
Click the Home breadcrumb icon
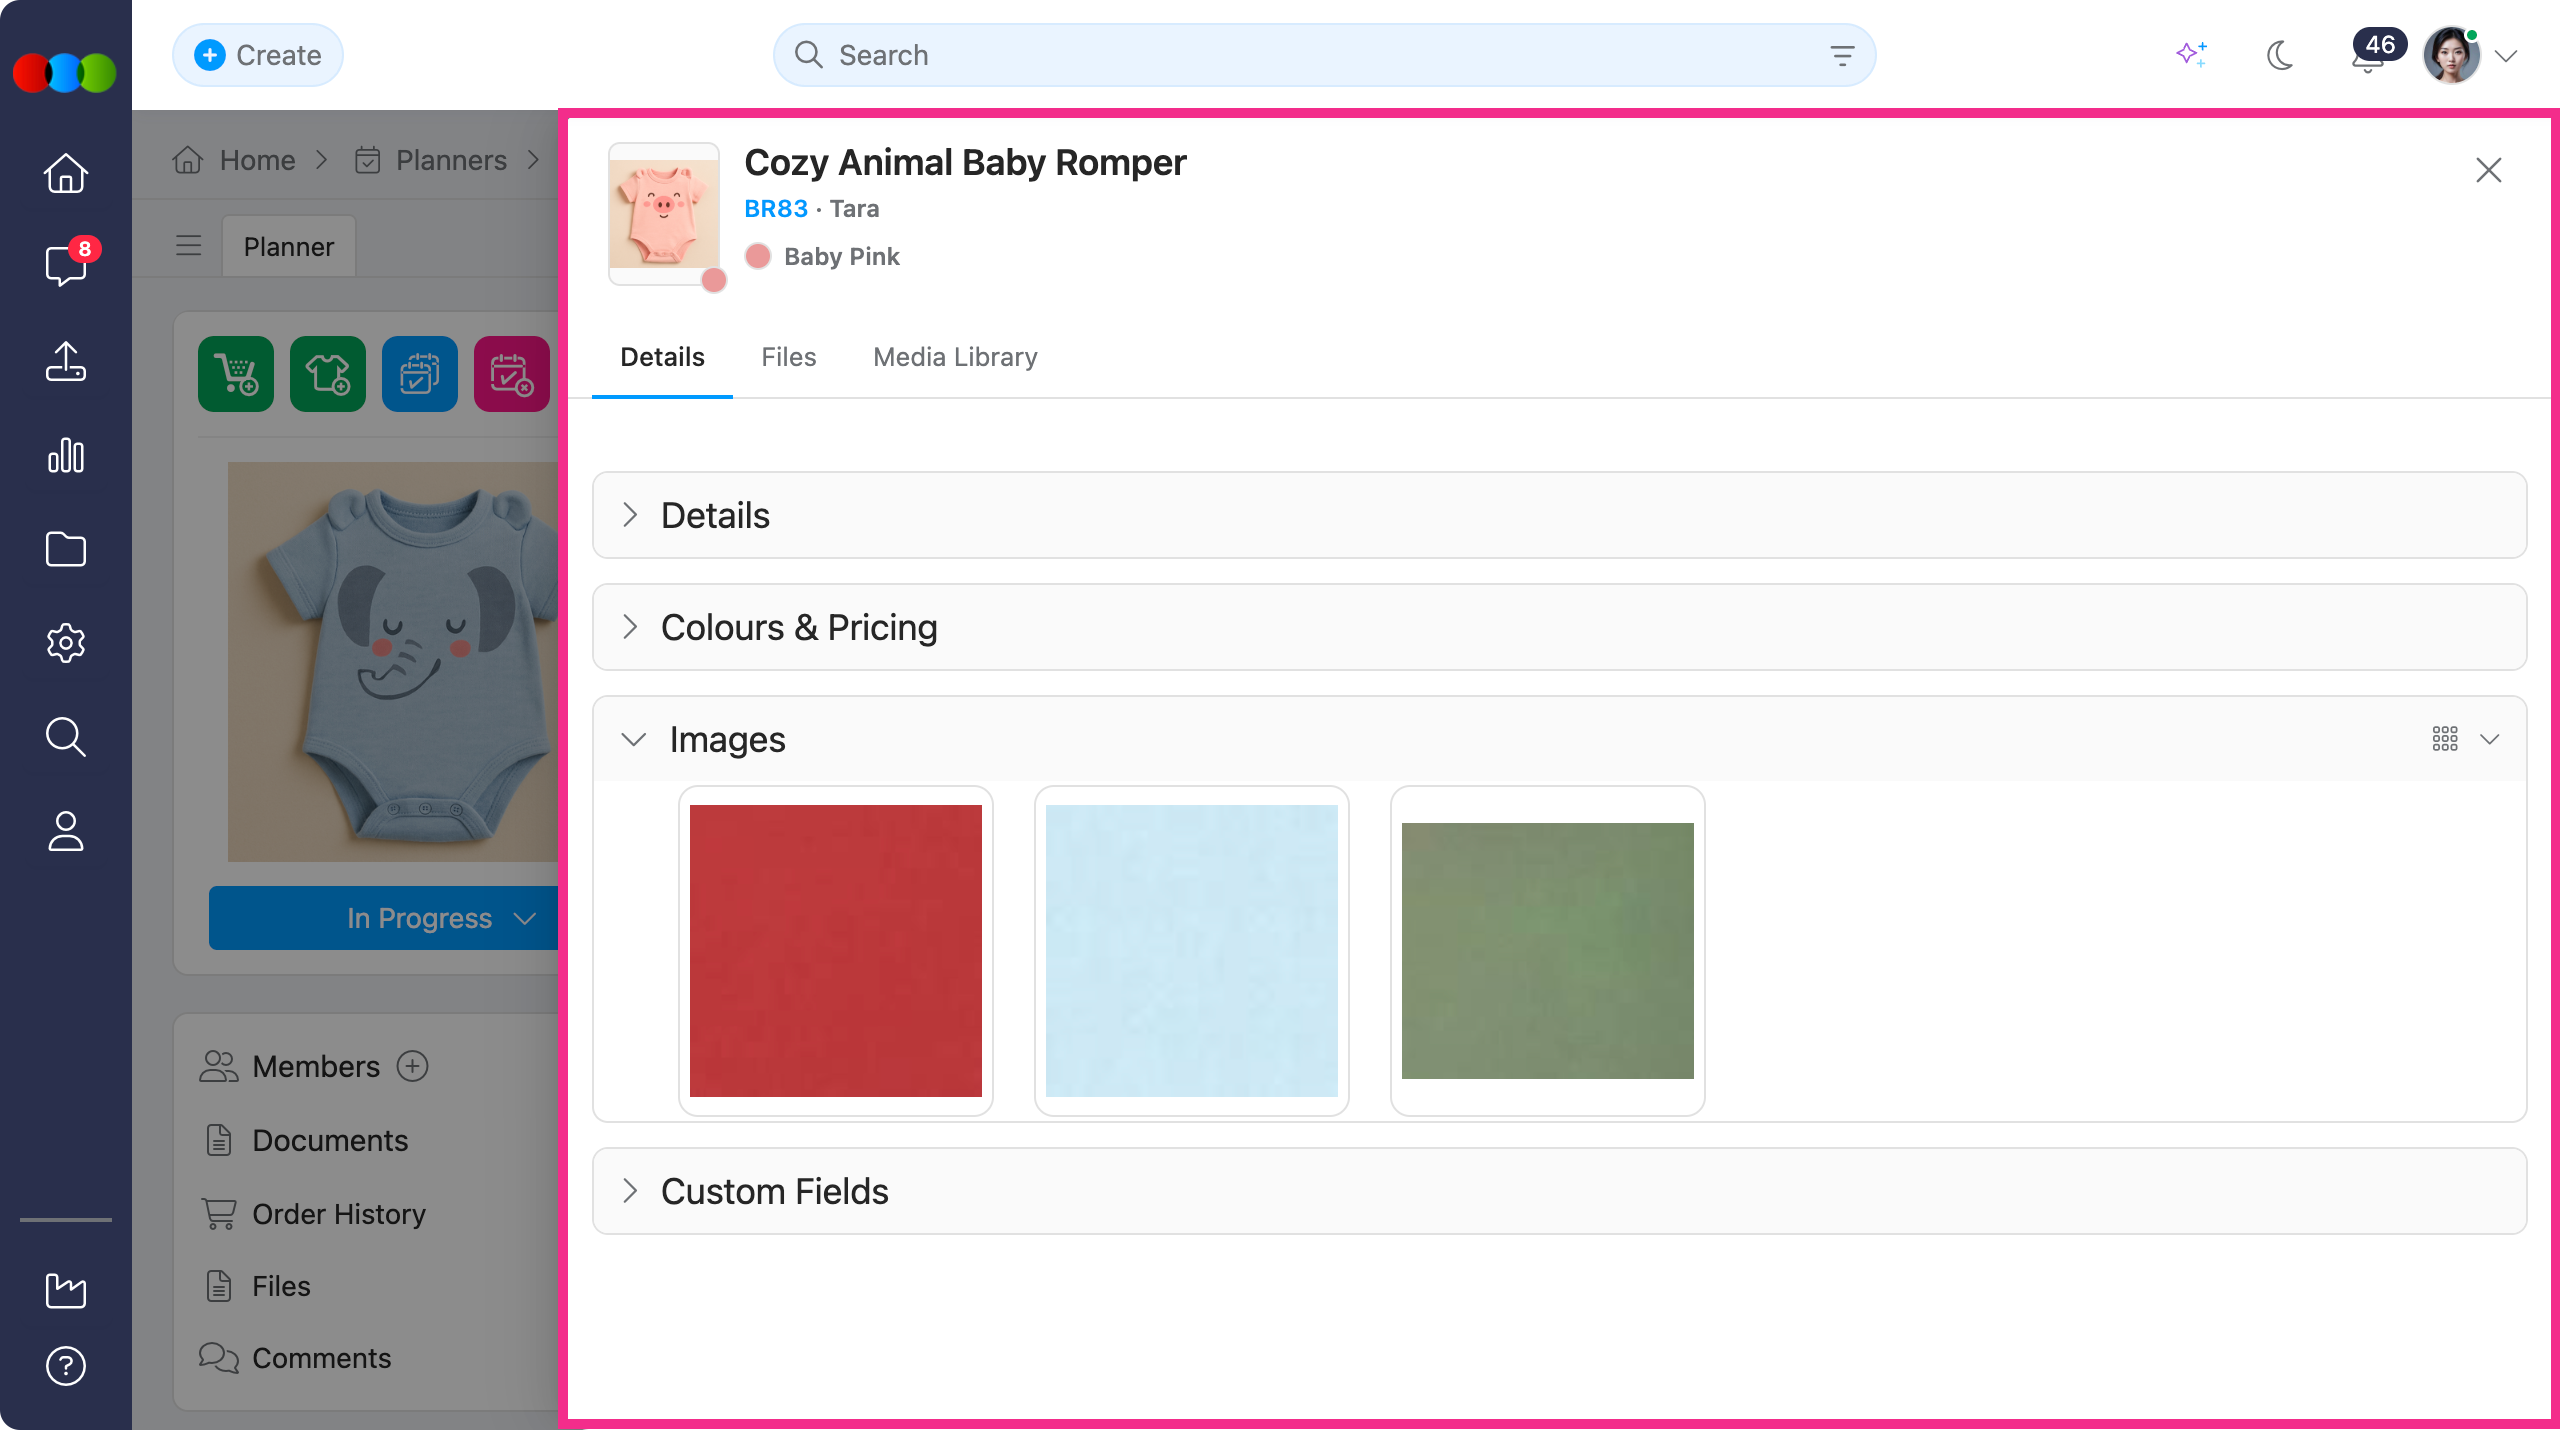pos(188,160)
